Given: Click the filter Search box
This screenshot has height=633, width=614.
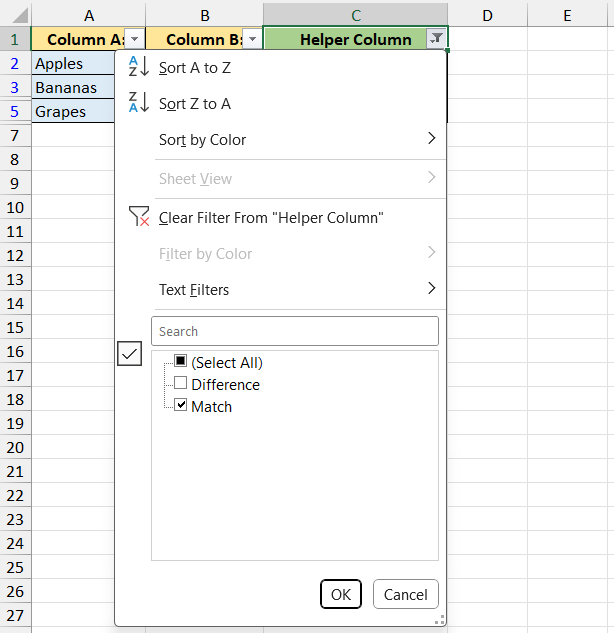Looking at the screenshot, I should click(x=295, y=331).
